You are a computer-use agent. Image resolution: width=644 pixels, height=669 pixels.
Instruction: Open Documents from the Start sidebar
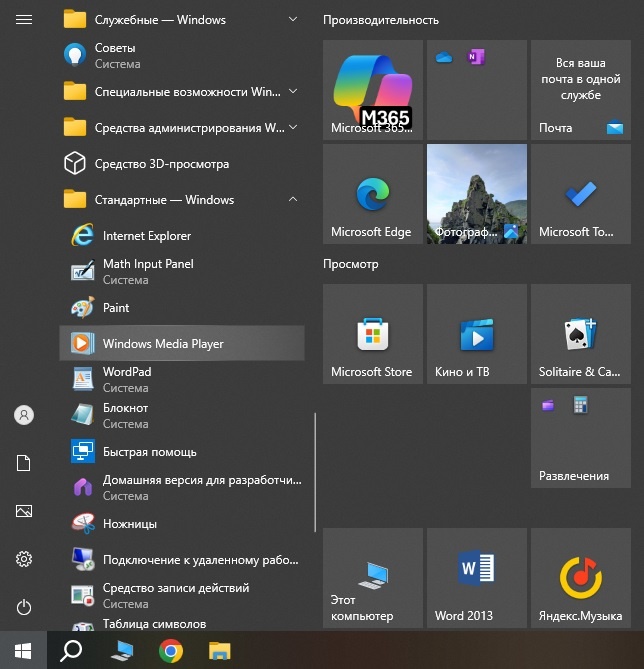point(24,463)
